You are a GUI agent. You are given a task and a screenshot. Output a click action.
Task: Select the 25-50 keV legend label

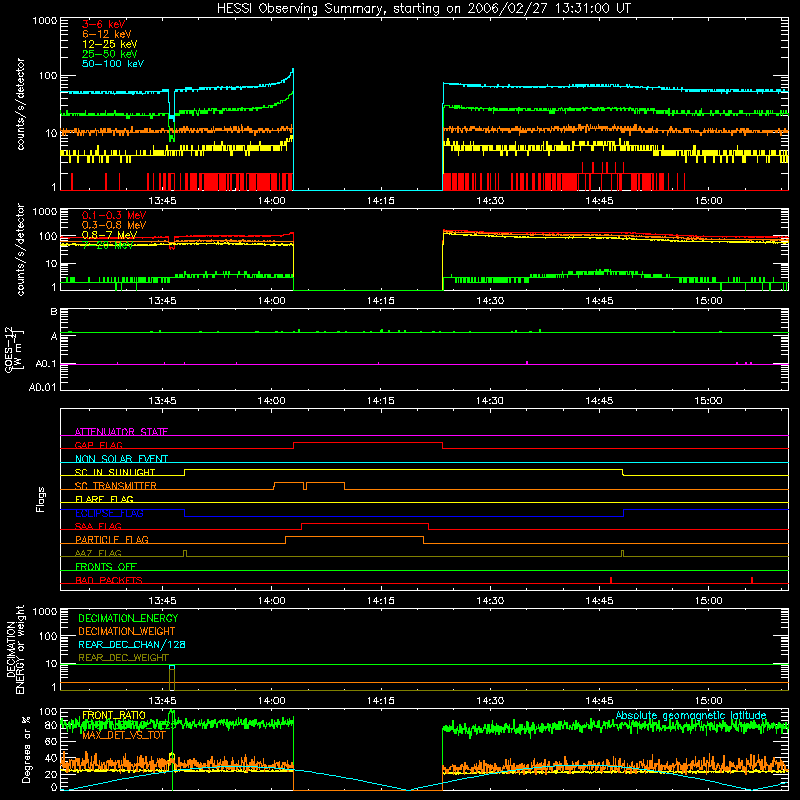tap(110, 54)
